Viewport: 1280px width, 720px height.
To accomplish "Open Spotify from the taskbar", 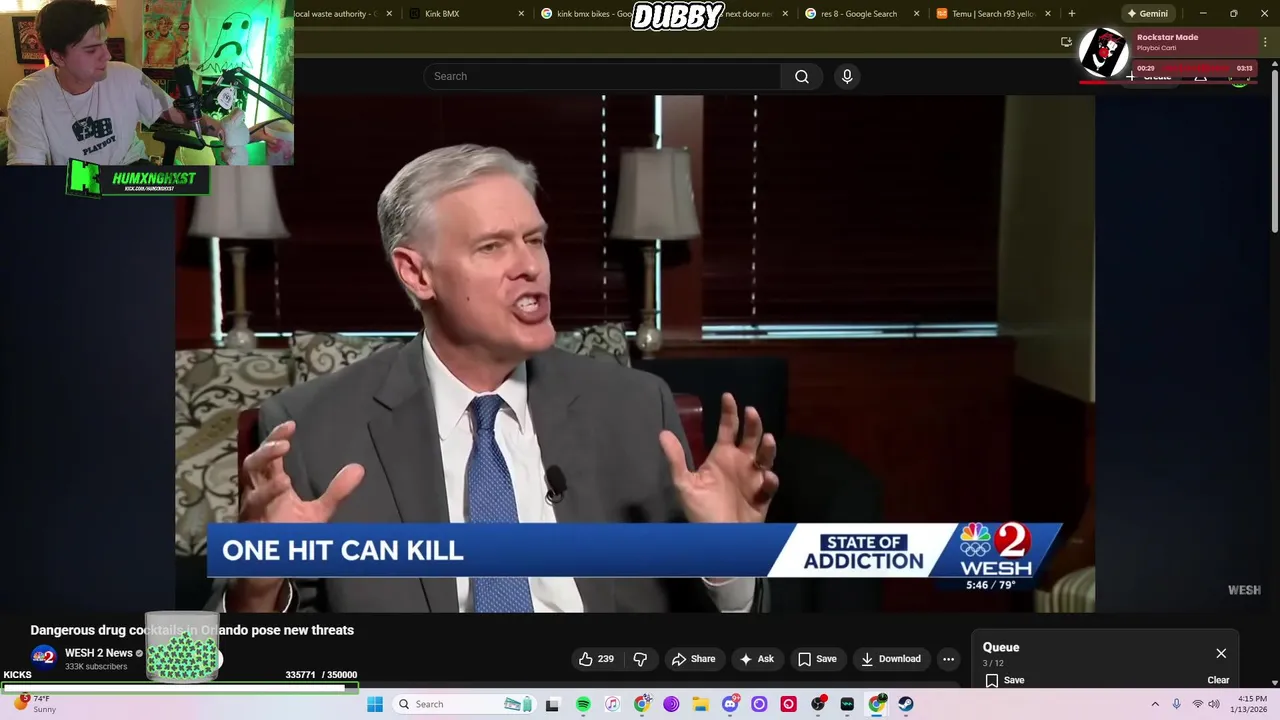I will [x=583, y=704].
